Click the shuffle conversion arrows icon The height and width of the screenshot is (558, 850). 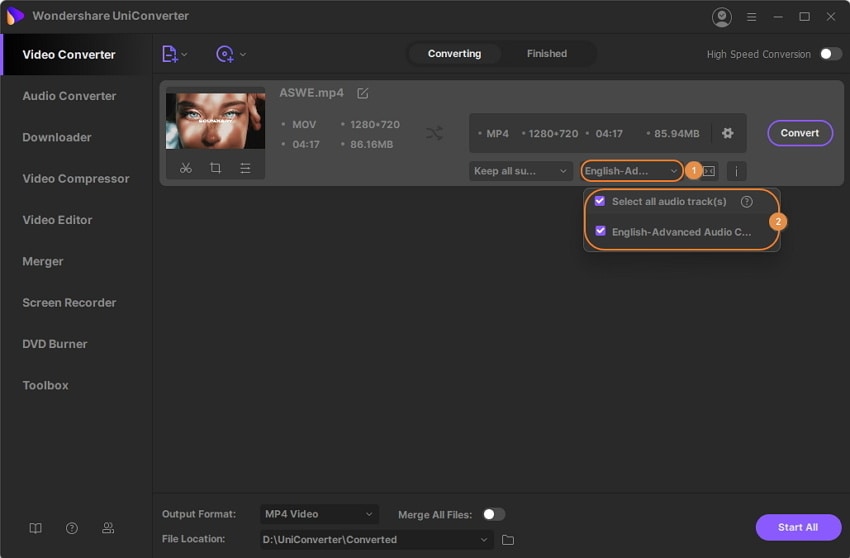click(x=434, y=133)
